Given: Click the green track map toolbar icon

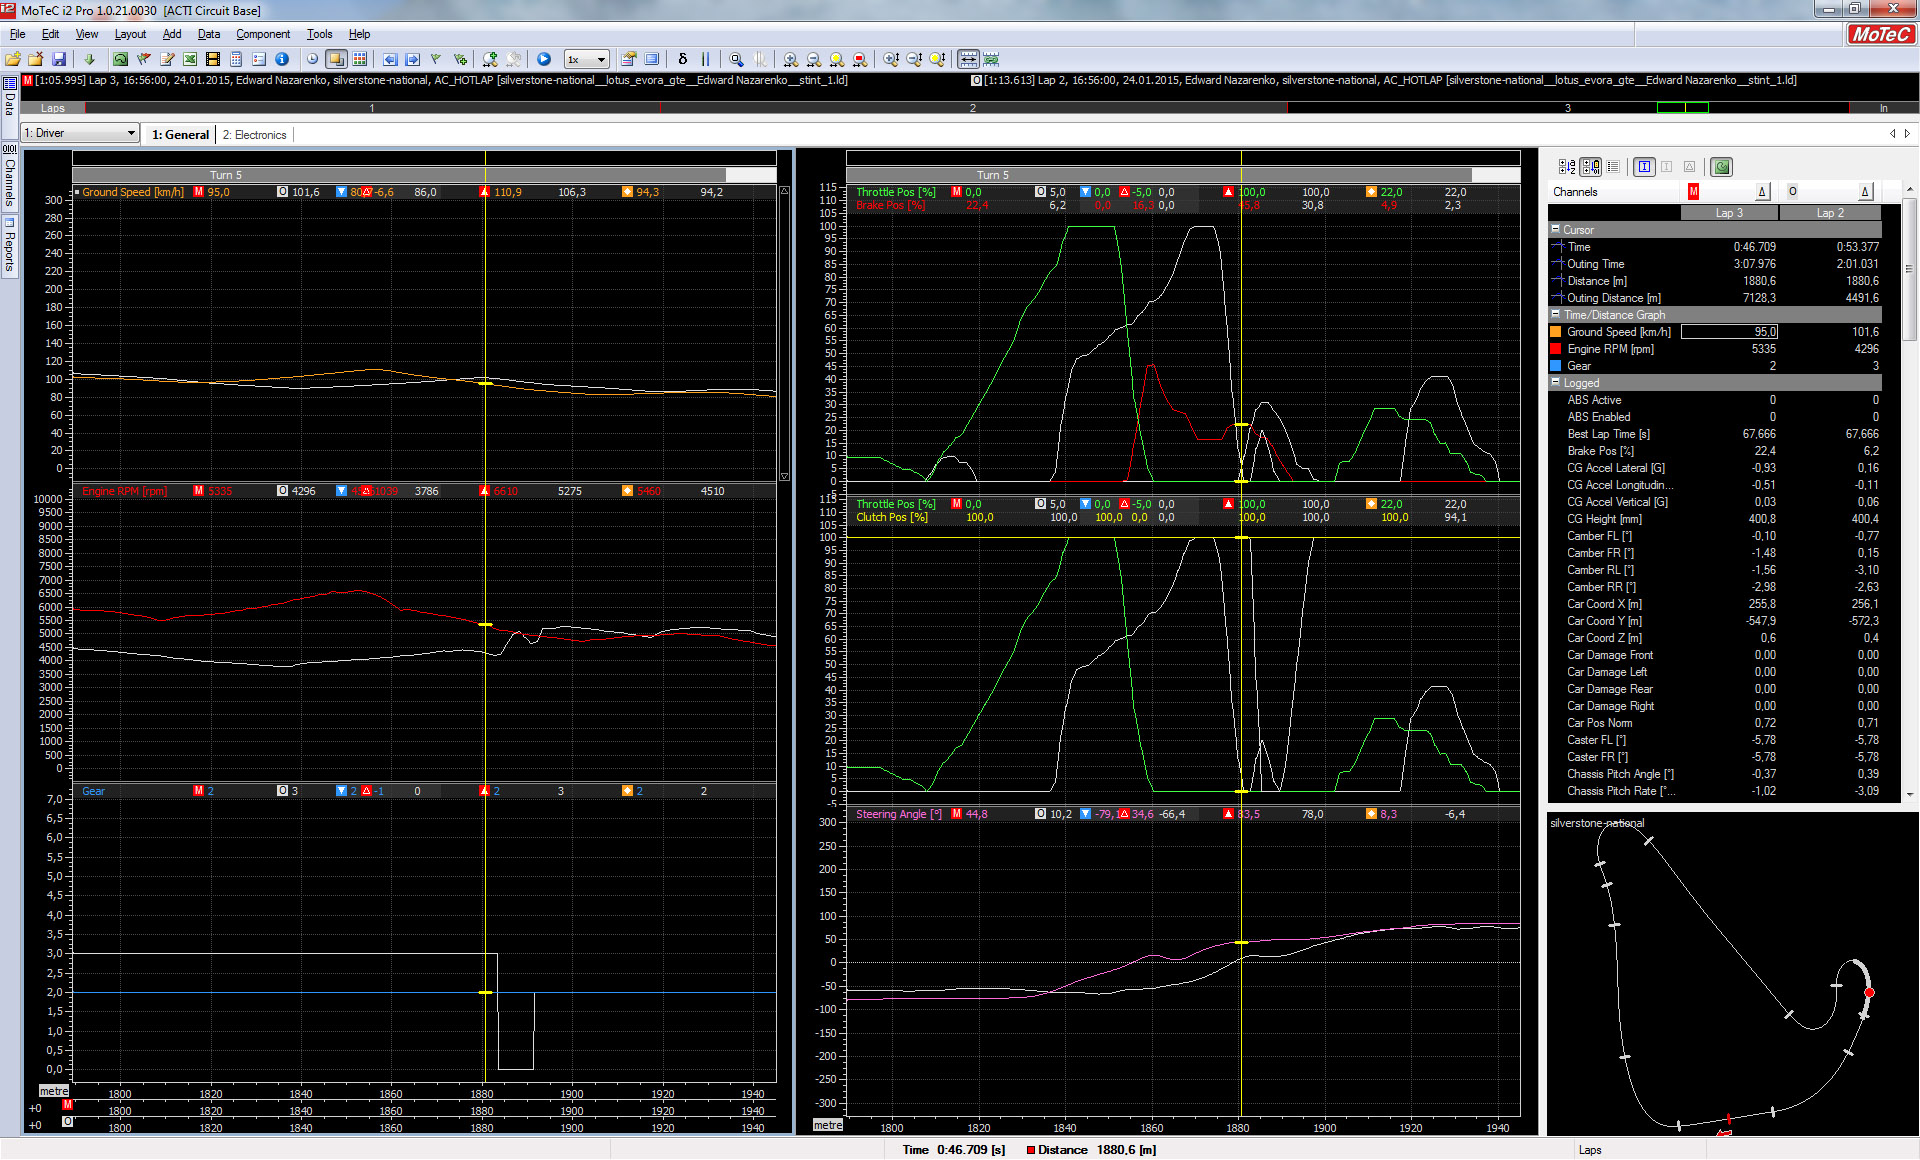Looking at the screenshot, I should click(120, 59).
